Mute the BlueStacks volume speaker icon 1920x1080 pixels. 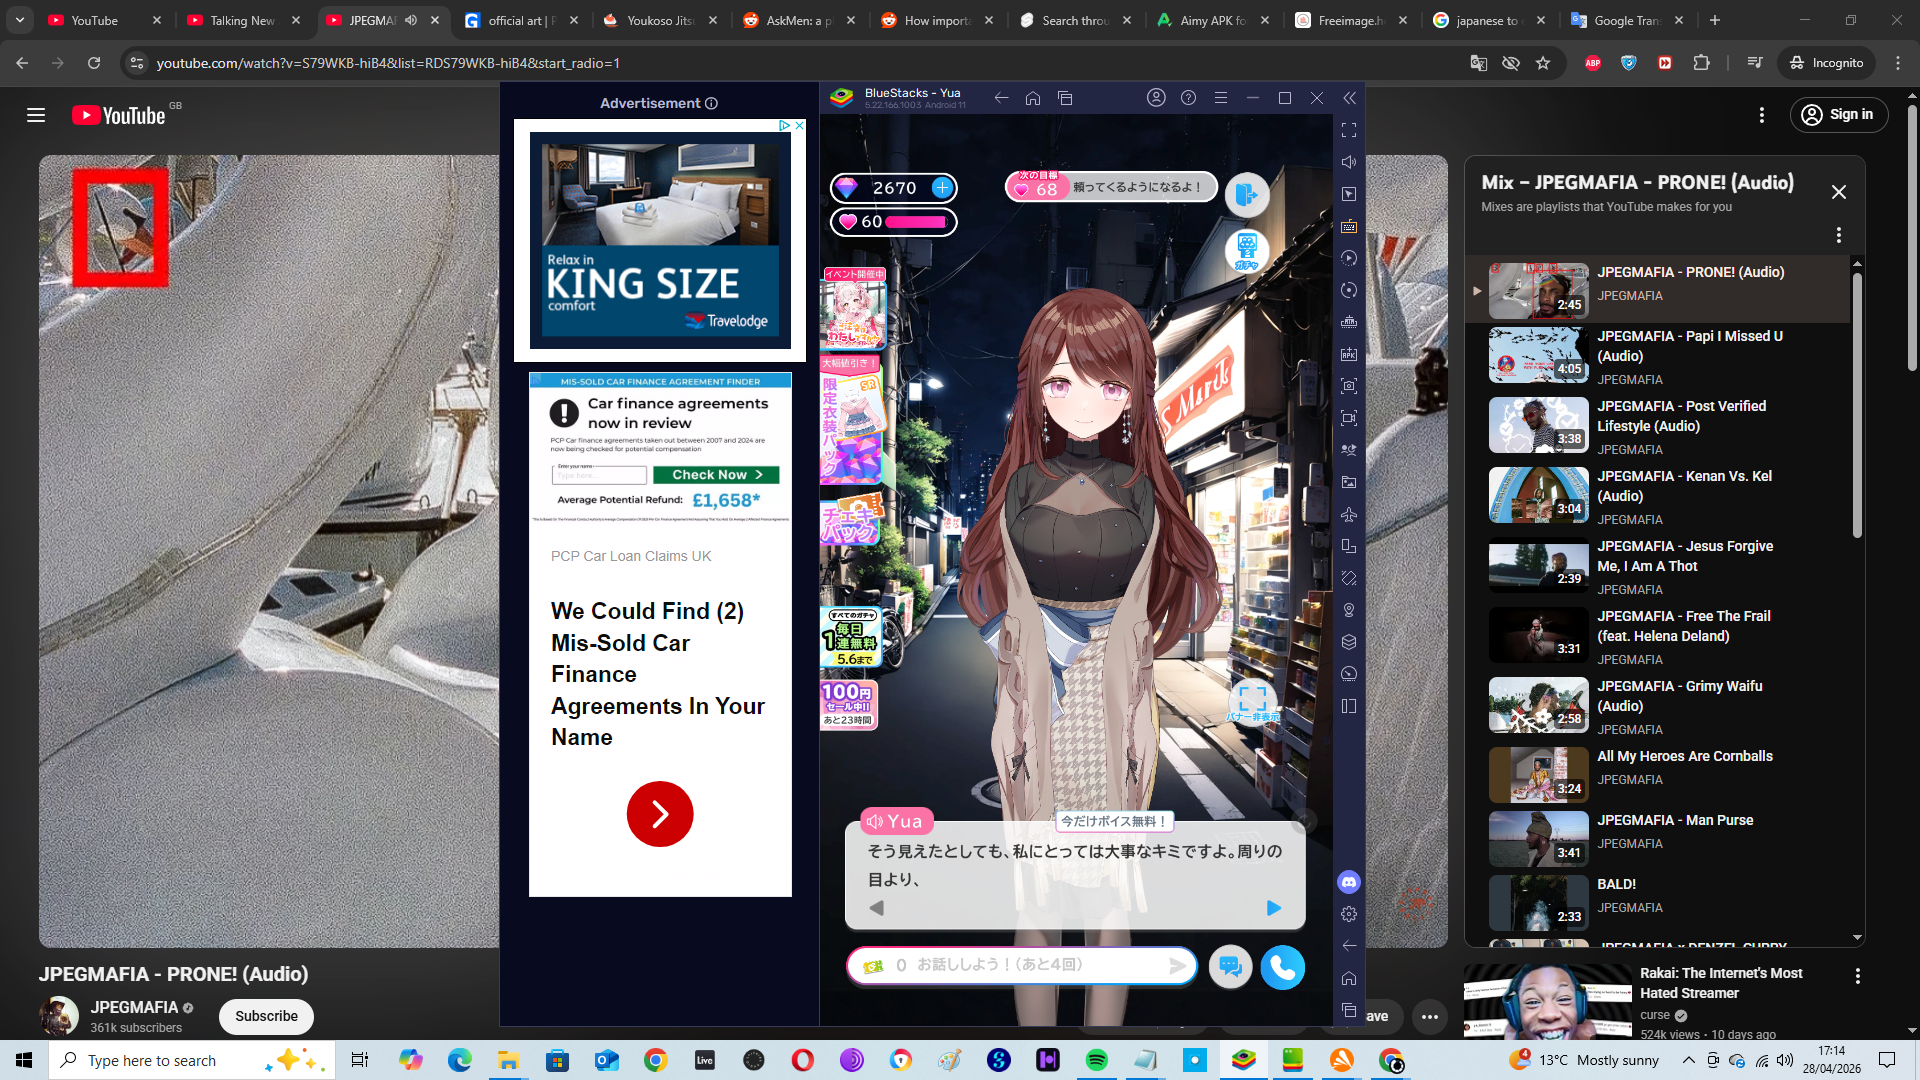(x=1349, y=162)
